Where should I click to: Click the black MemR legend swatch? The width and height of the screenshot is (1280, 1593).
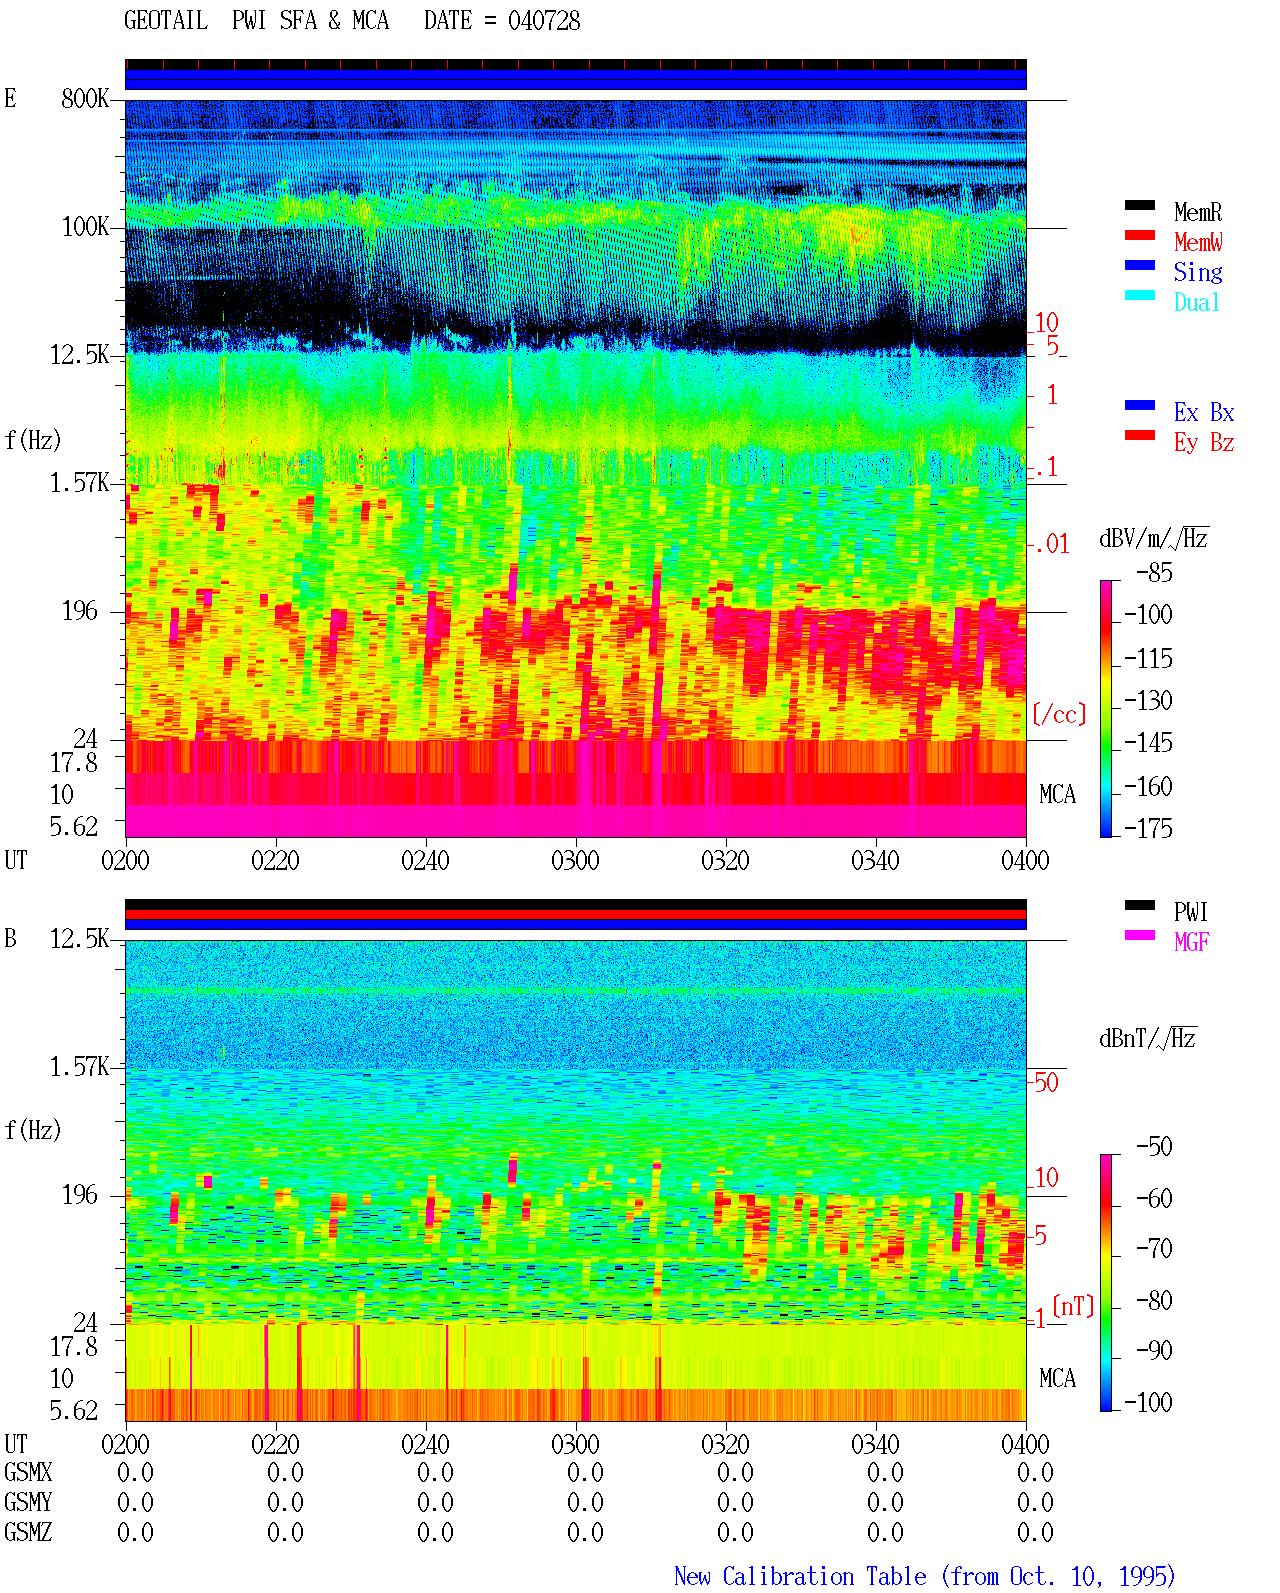click(1140, 205)
